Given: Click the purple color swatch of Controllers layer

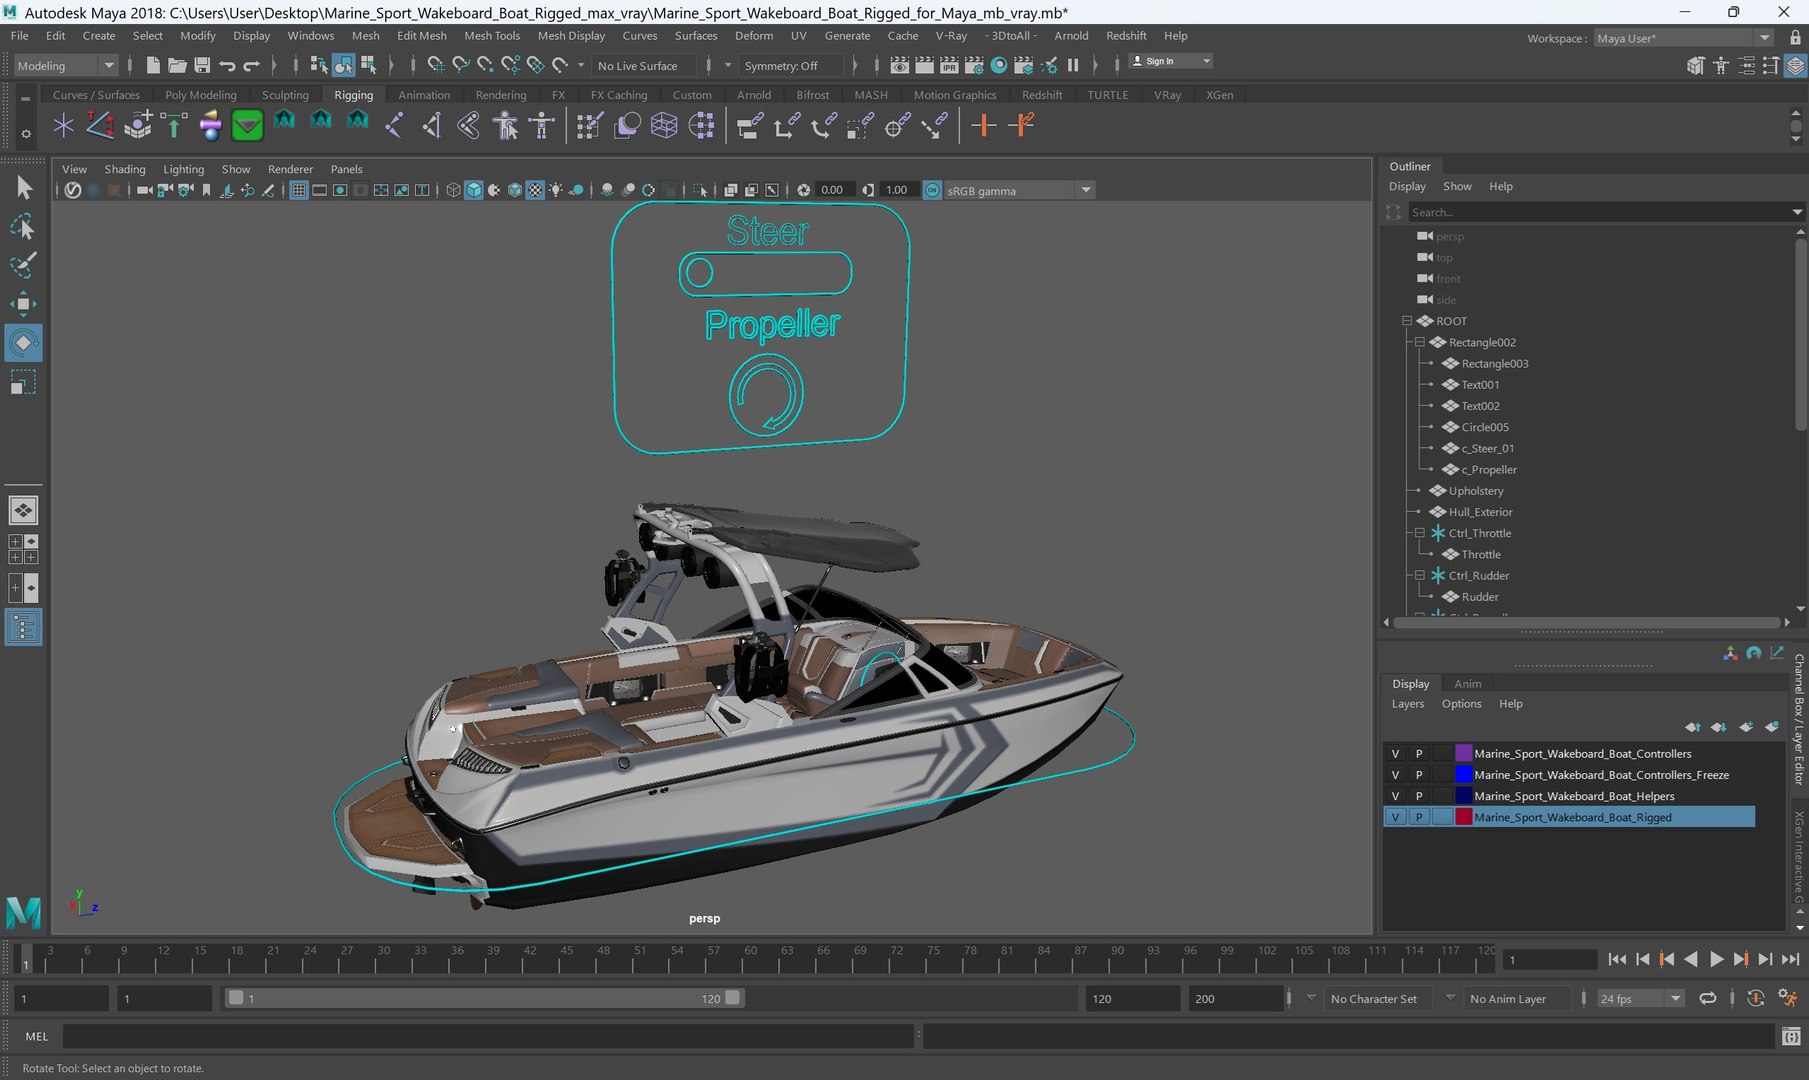Looking at the screenshot, I should click(x=1463, y=753).
